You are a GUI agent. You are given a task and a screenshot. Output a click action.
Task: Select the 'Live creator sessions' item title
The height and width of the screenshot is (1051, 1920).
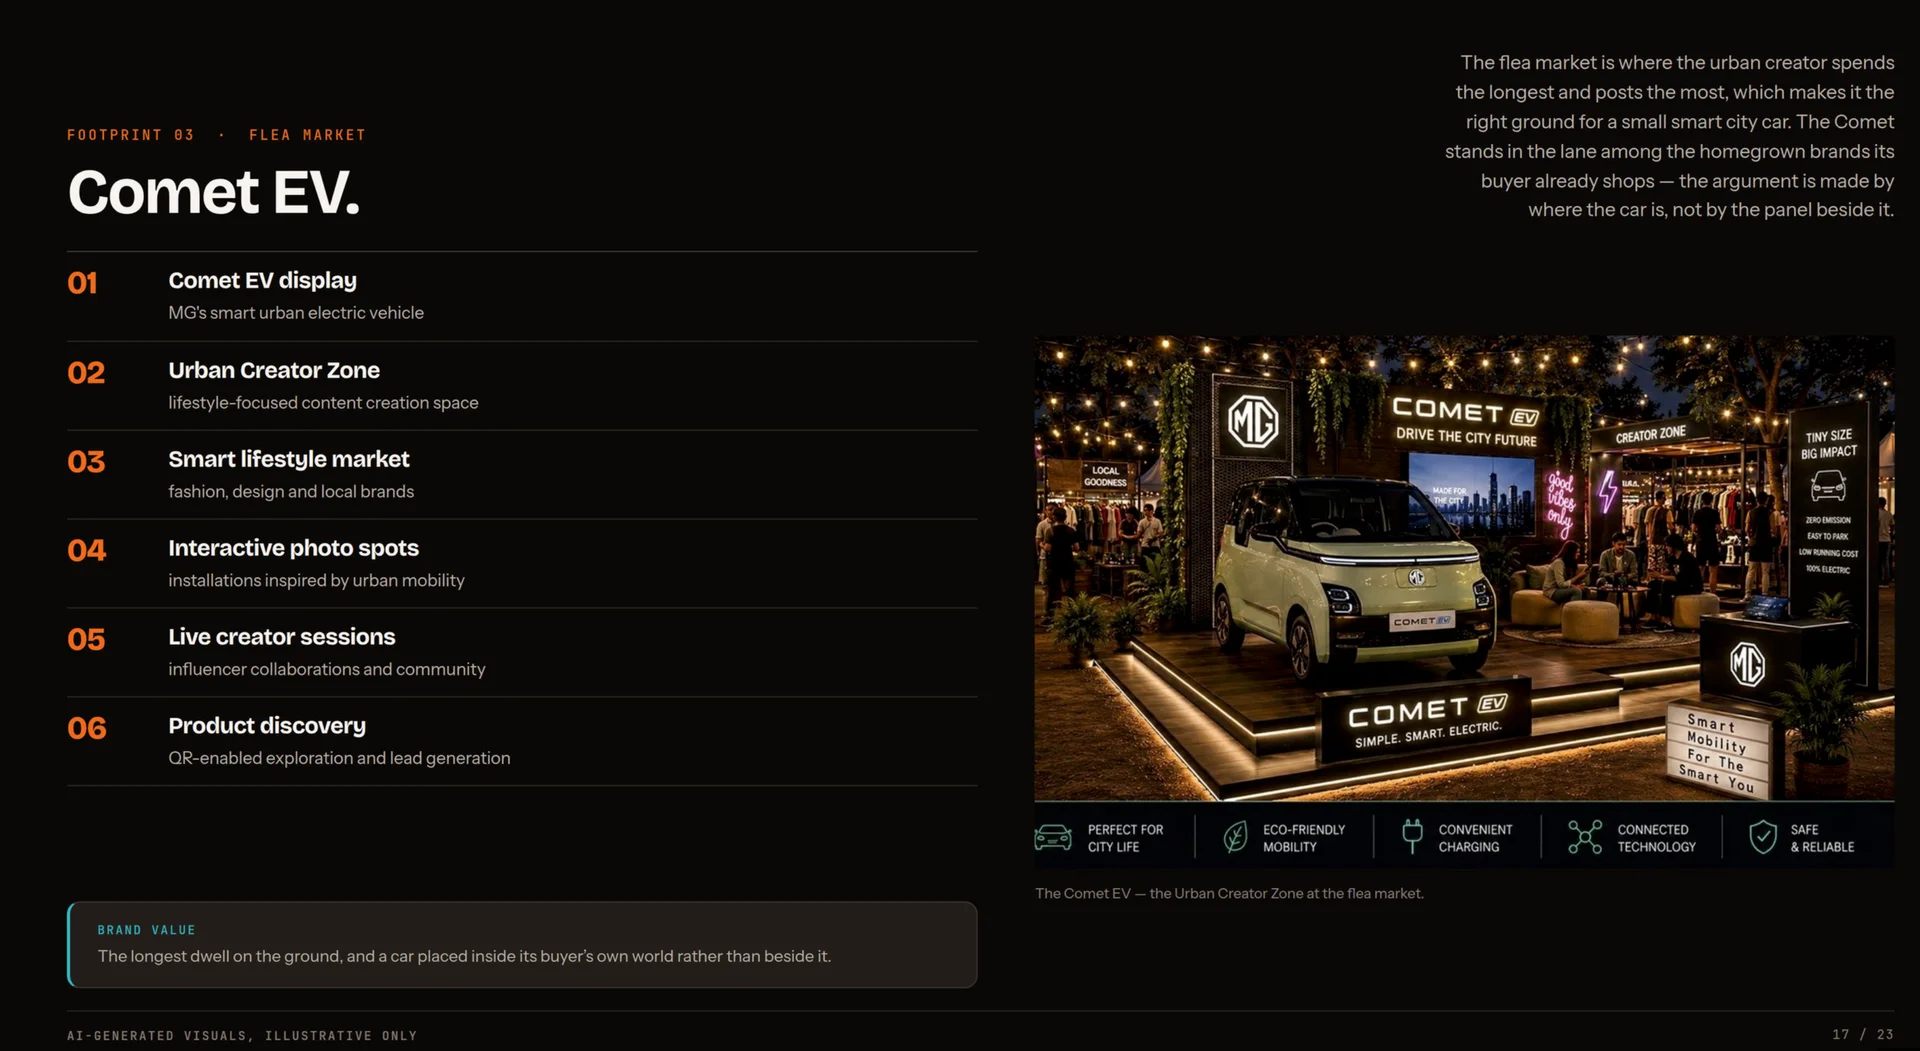click(282, 637)
